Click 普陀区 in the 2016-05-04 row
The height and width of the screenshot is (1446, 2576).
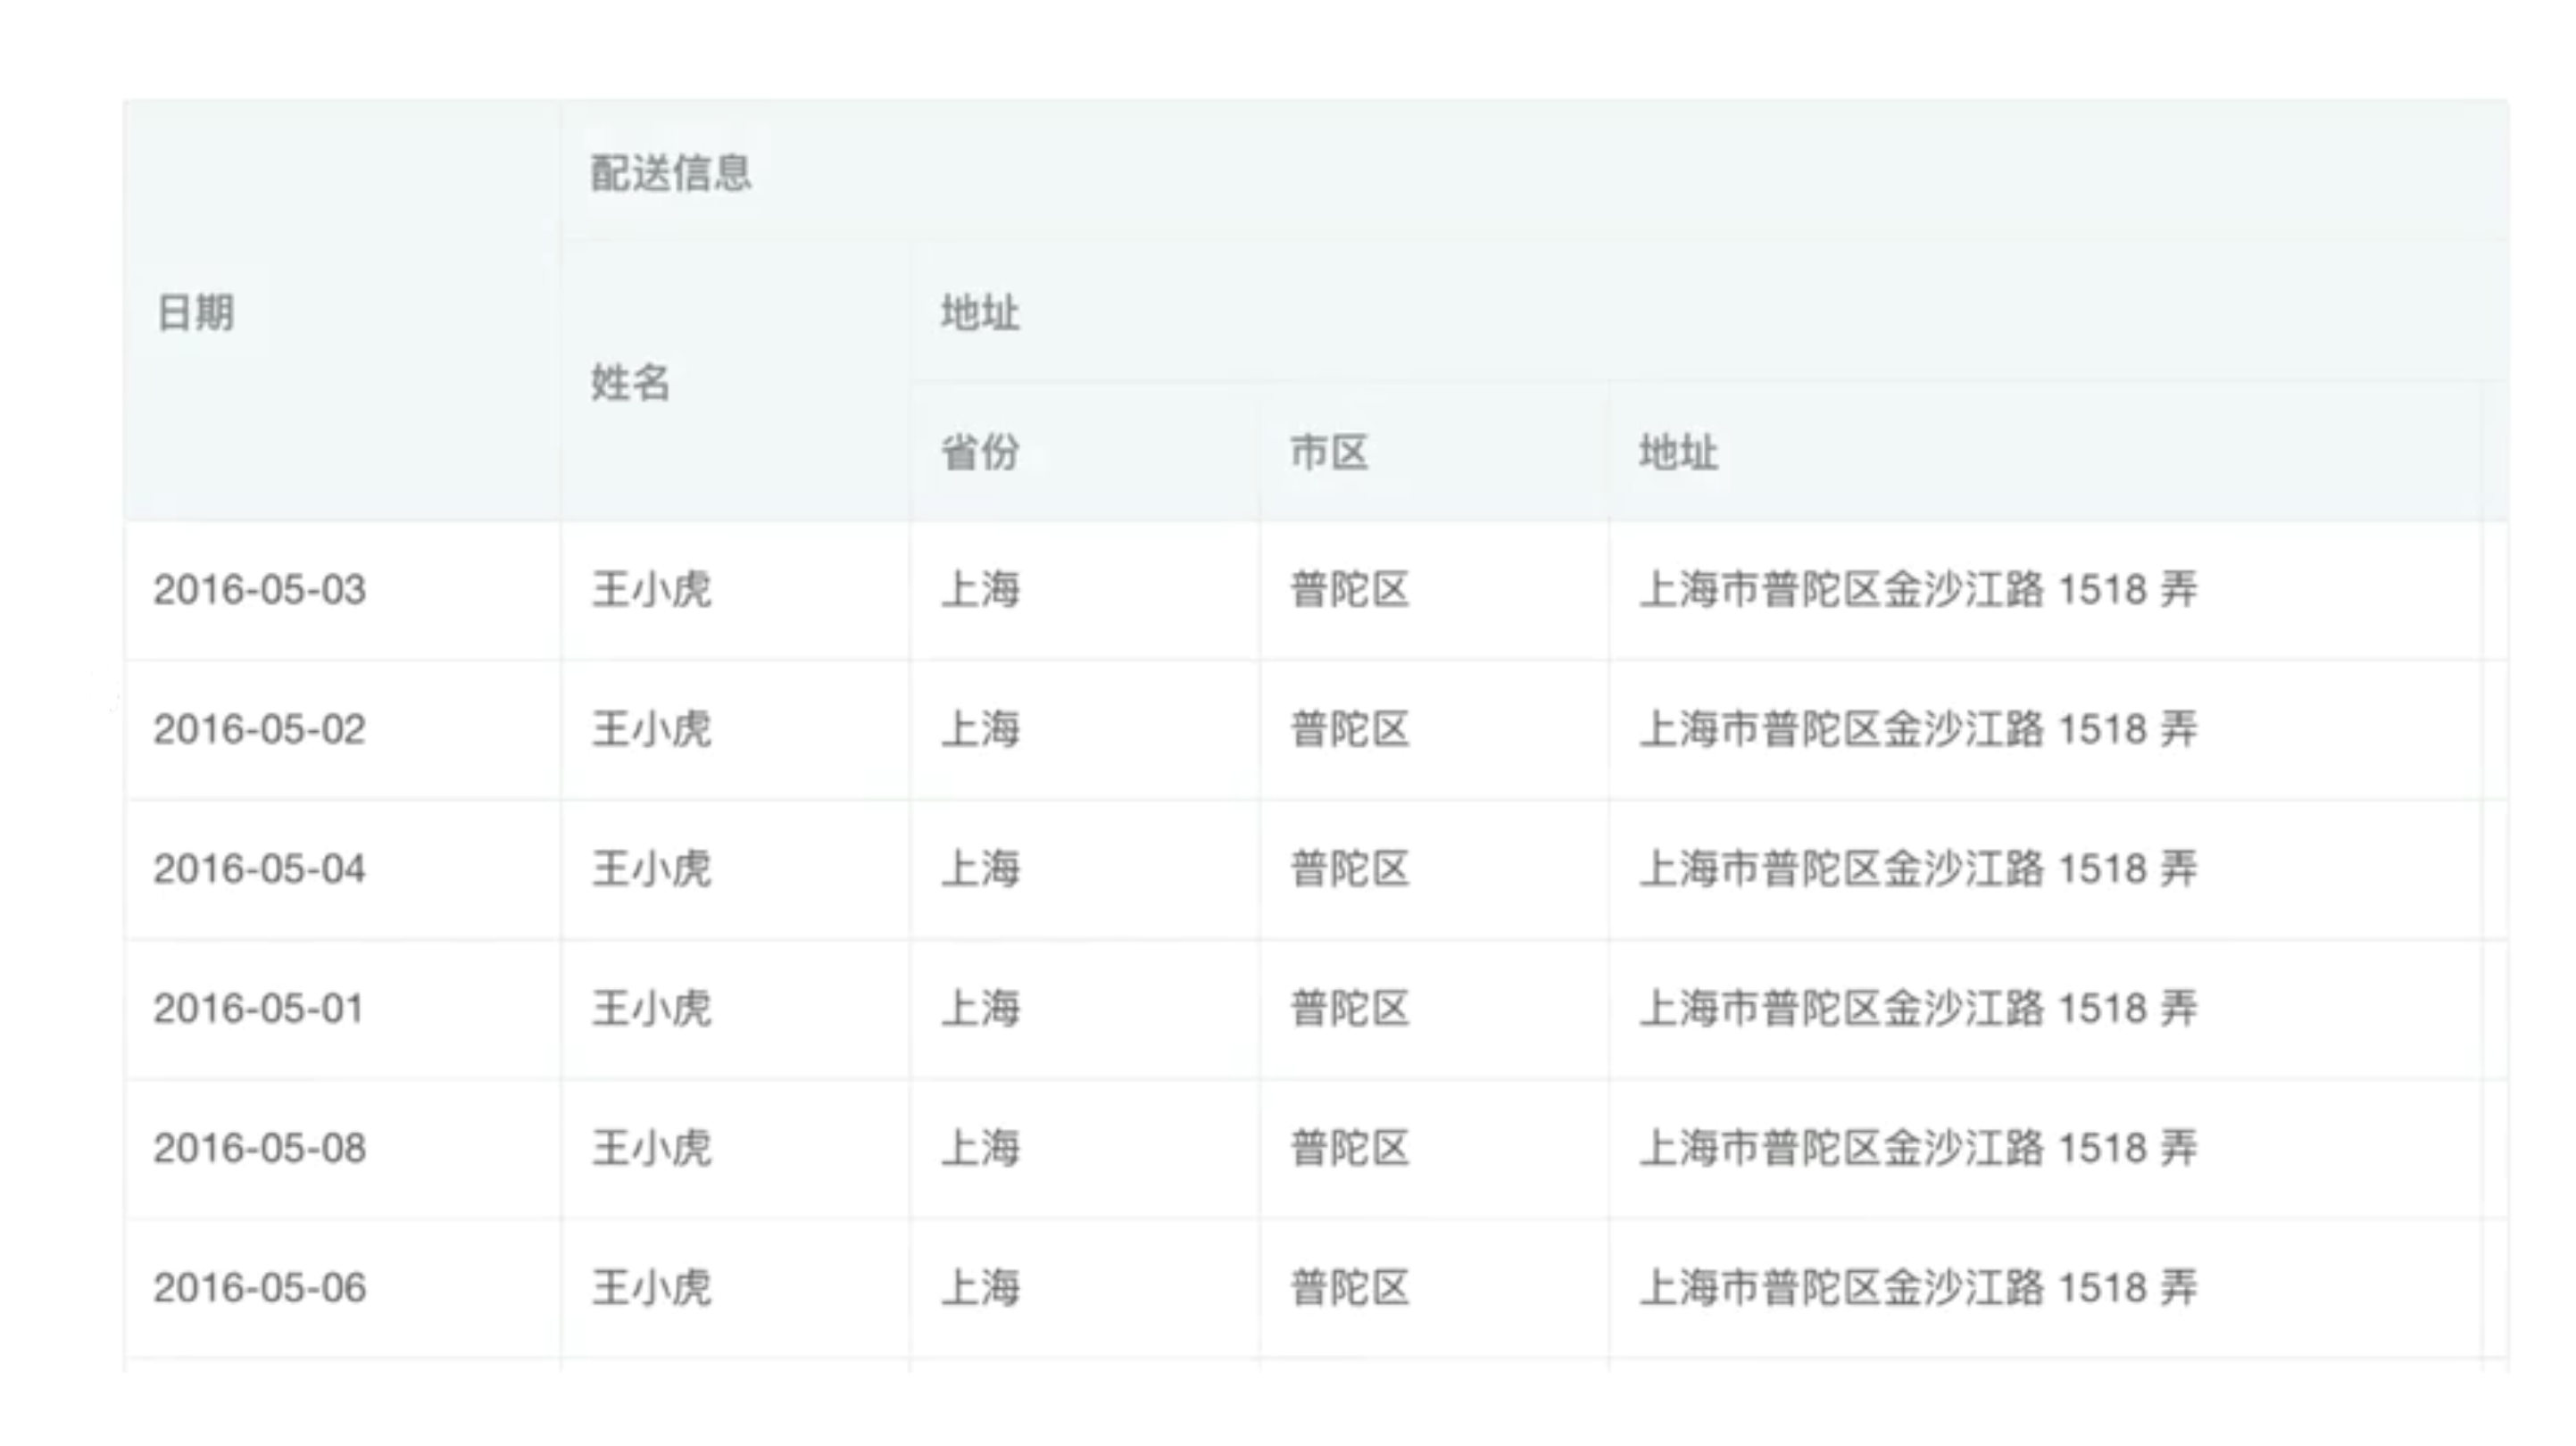(x=1350, y=868)
